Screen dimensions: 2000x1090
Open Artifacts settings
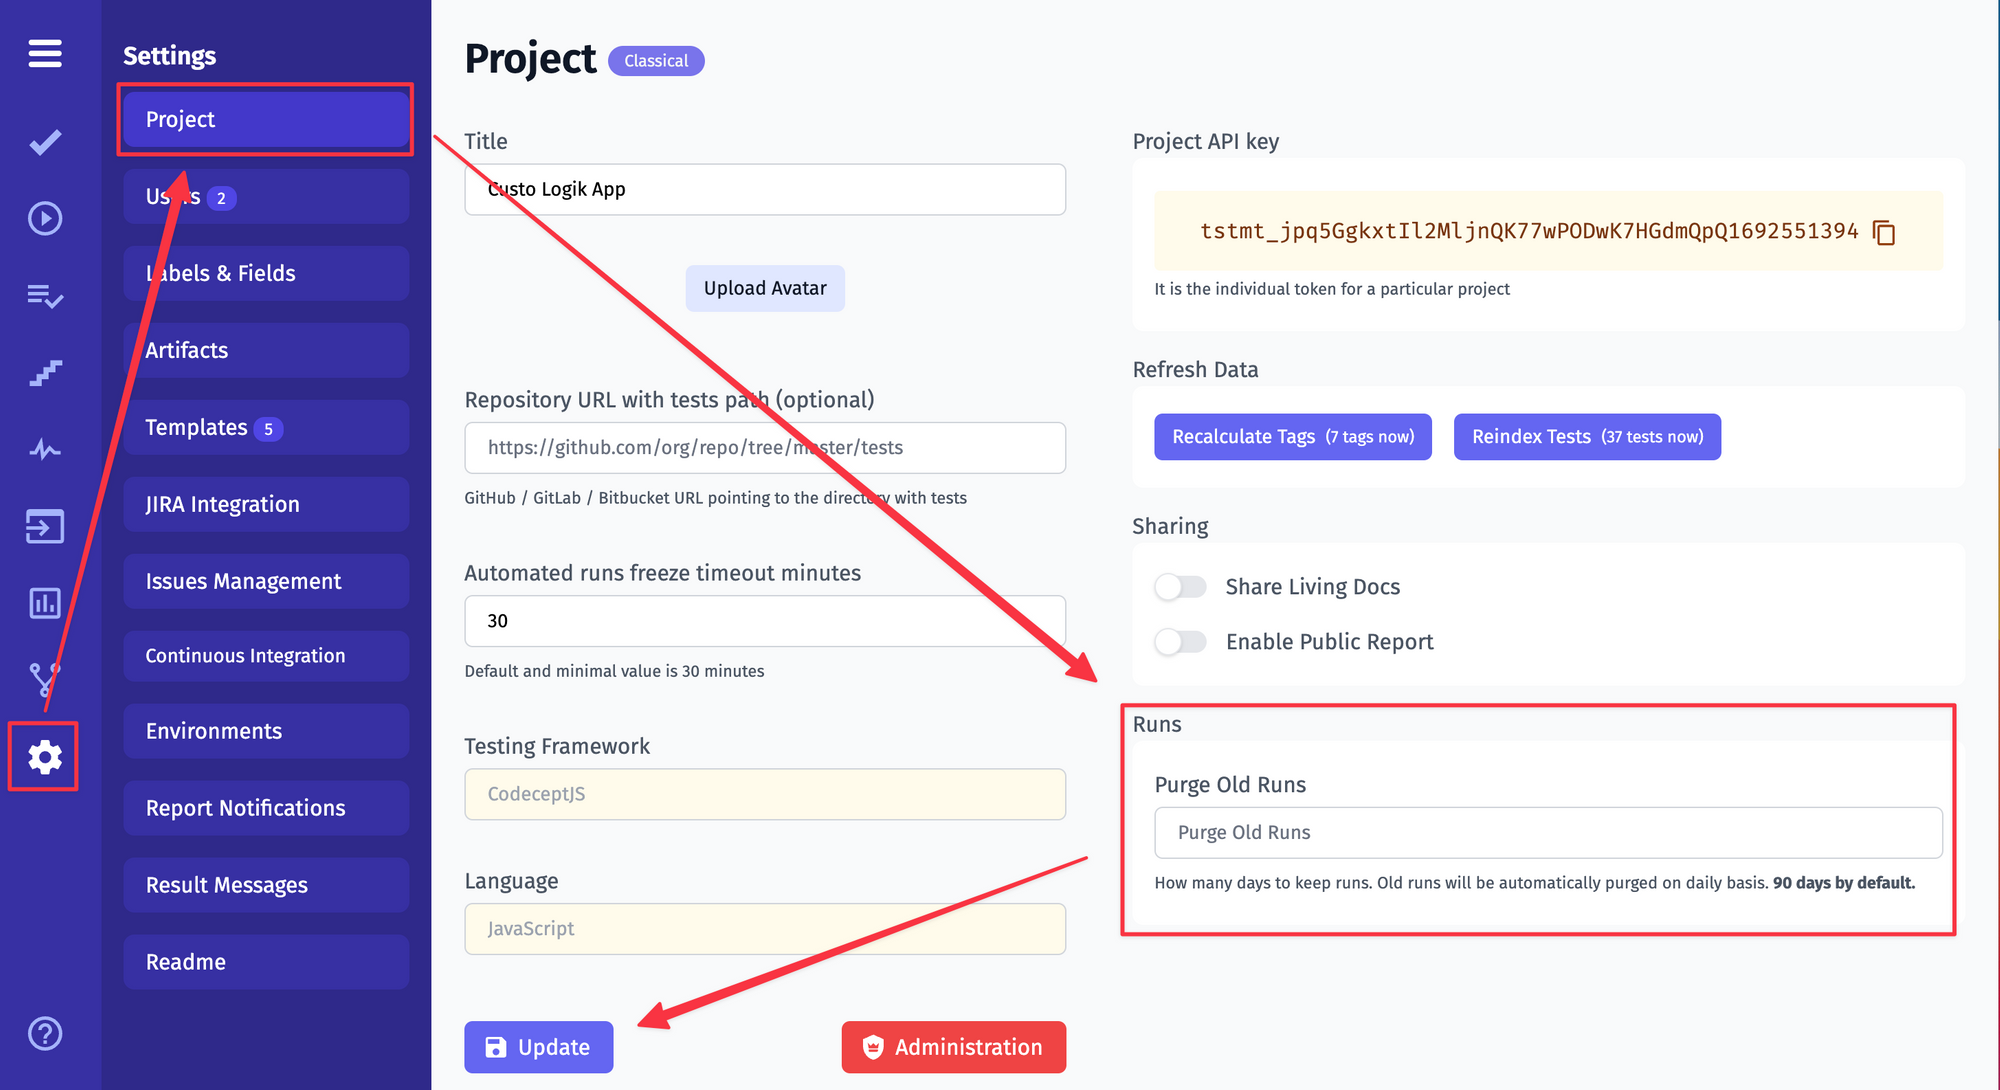[x=266, y=350]
